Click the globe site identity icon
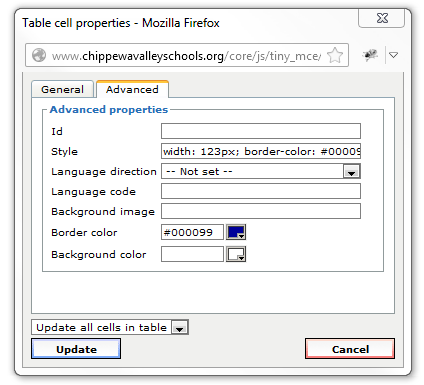424x385 pixels. (x=39, y=55)
